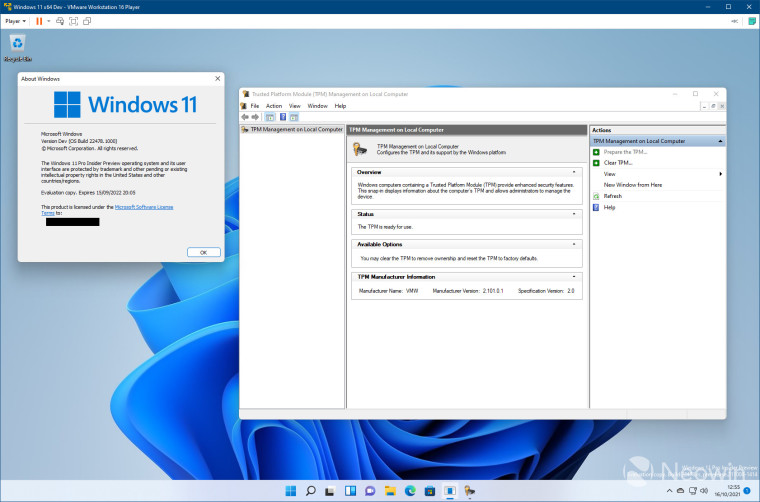Open the Windows Start menu
760x502 pixels.
pos(291,491)
